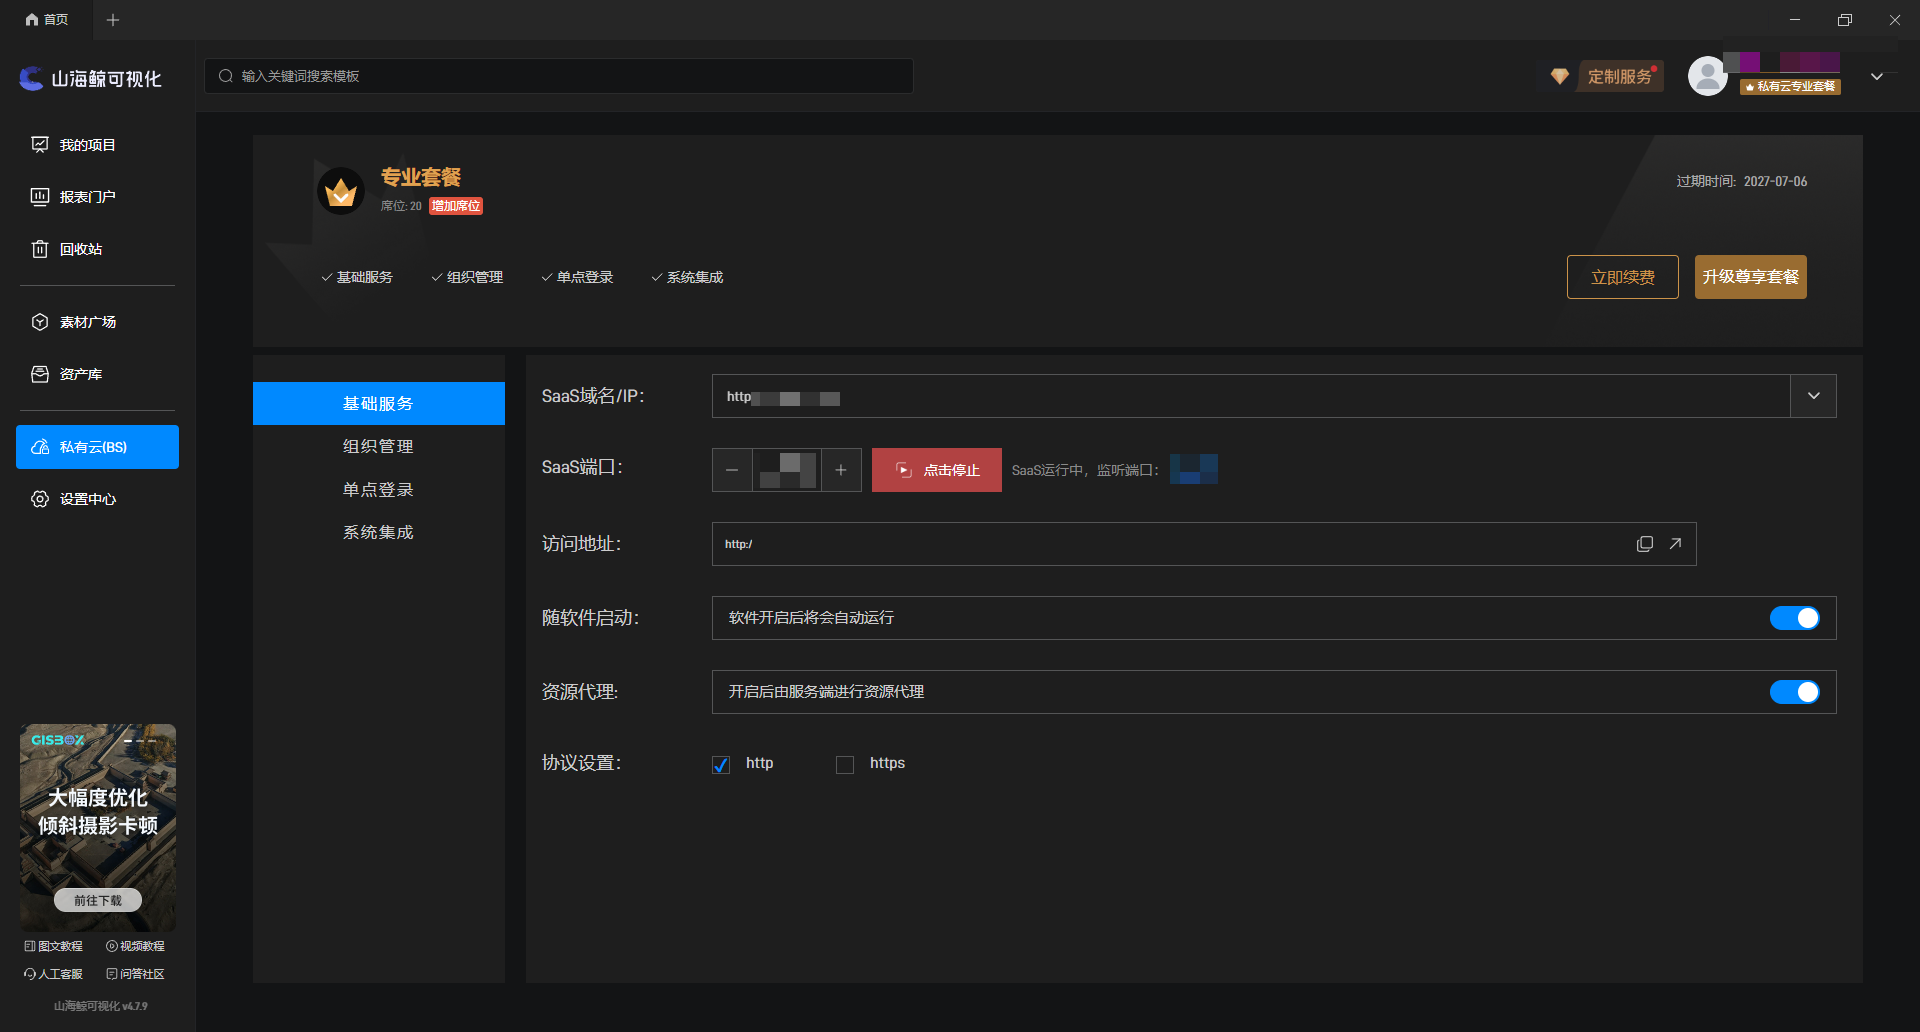The width and height of the screenshot is (1920, 1032).
Task: Switch to 单点登录 tab
Action: (x=378, y=489)
